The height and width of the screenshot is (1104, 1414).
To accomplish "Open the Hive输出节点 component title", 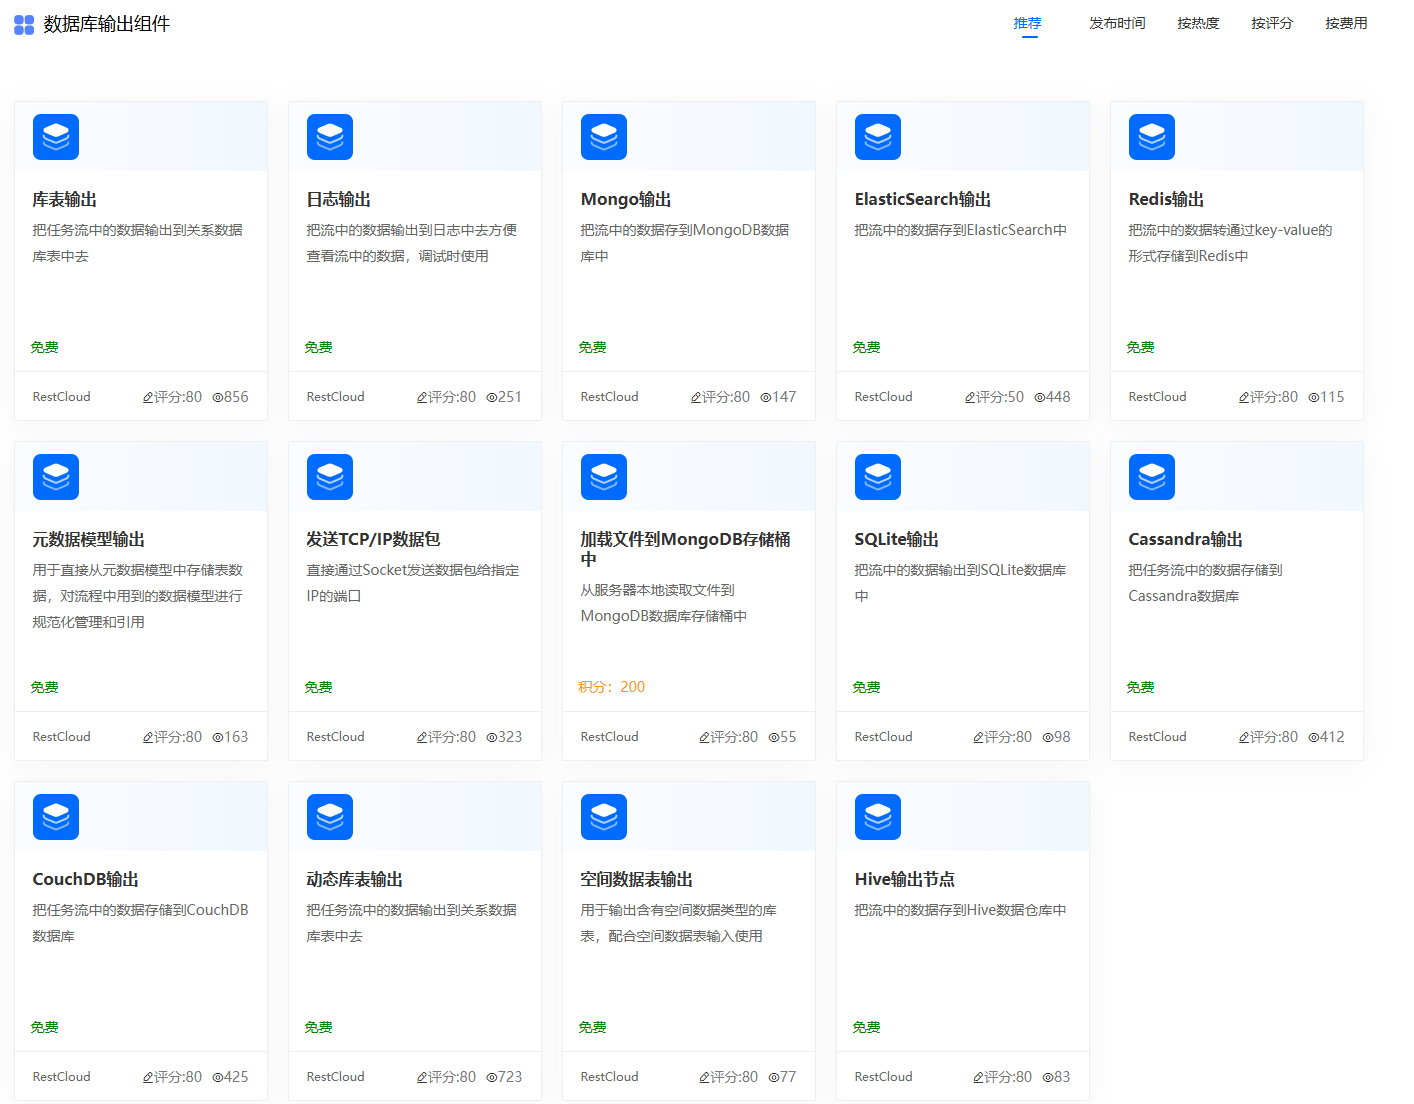I will pyautogui.click(x=905, y=880).
